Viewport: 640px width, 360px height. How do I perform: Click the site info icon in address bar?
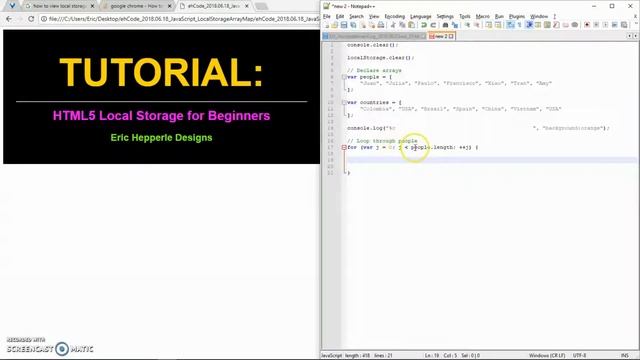(44, 19)
